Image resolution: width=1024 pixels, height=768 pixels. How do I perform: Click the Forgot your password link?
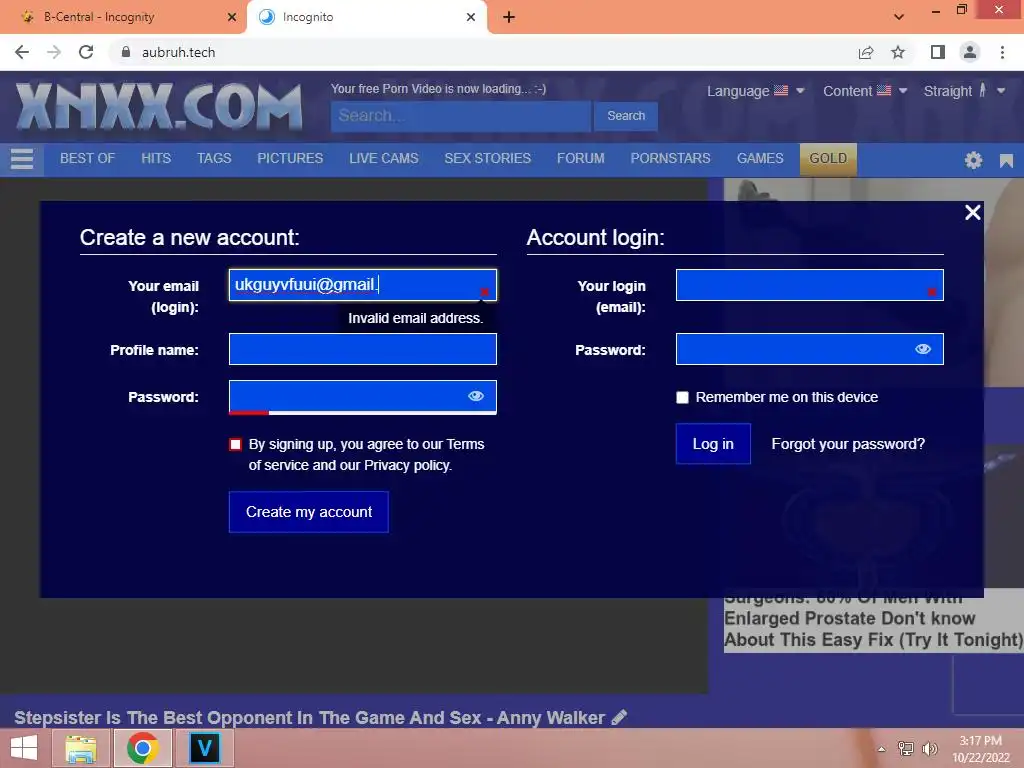point(848,444)
